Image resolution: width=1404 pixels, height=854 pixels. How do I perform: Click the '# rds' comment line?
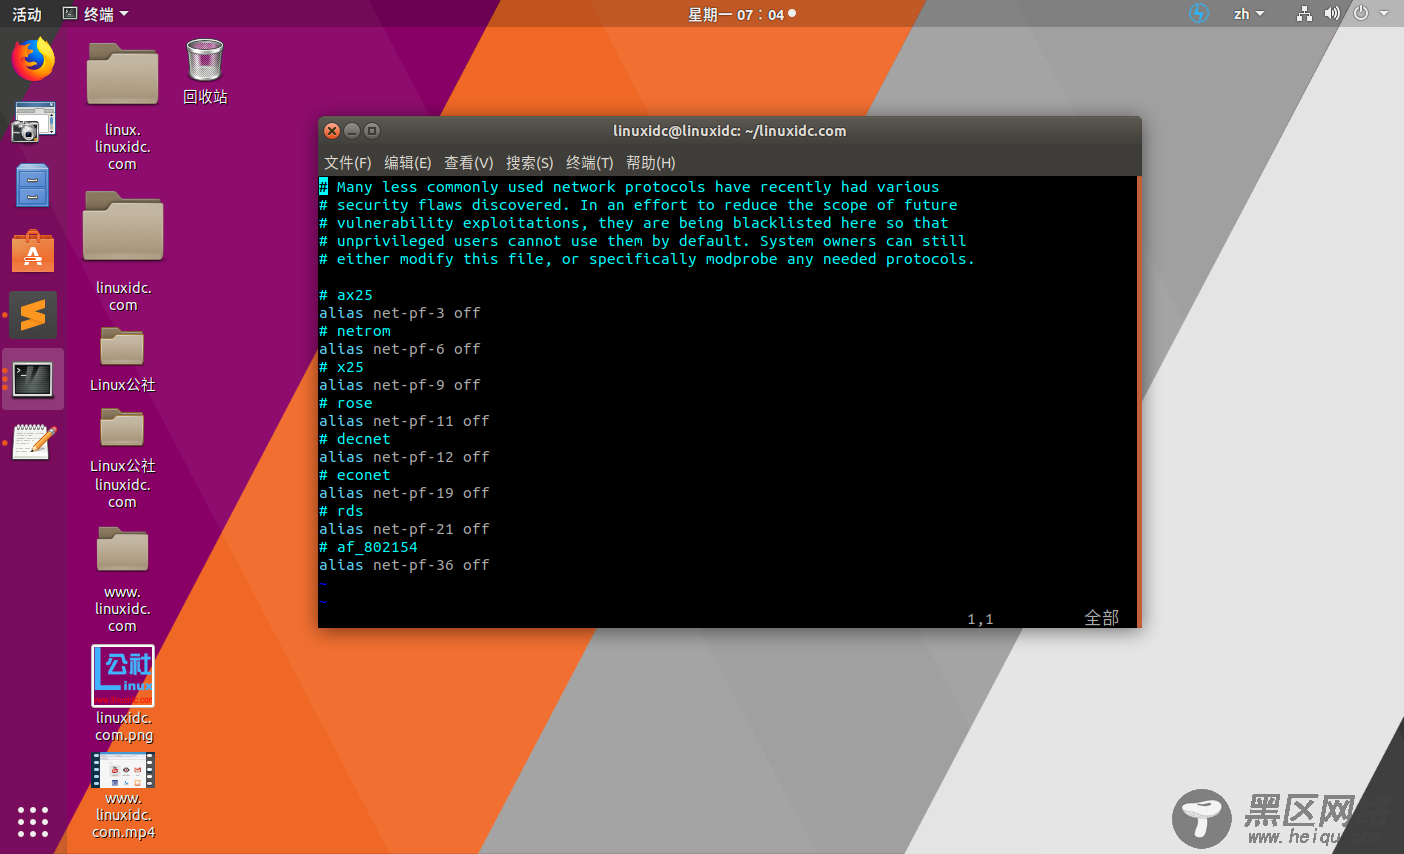[x=341, y=511]
